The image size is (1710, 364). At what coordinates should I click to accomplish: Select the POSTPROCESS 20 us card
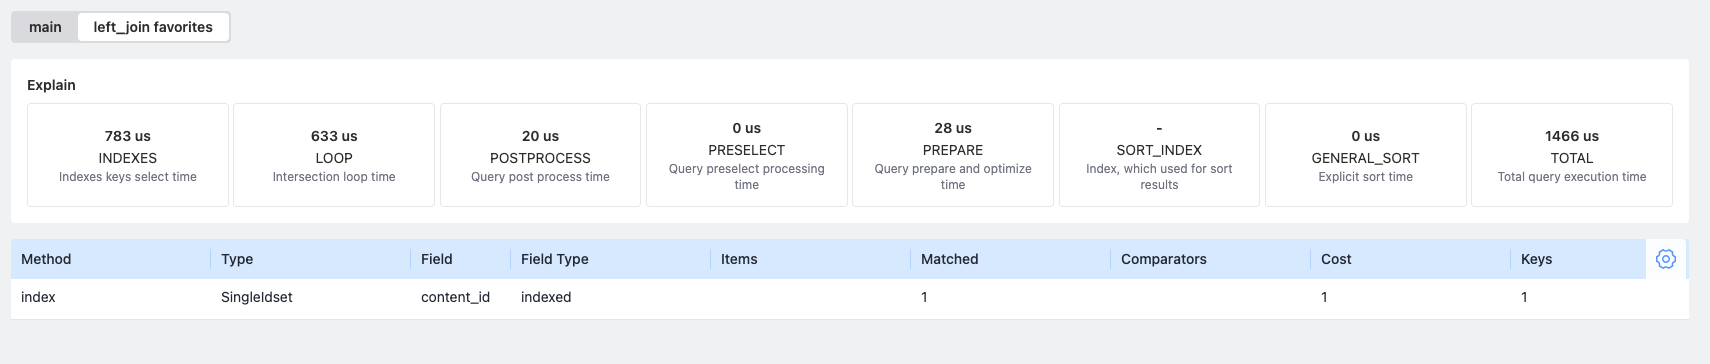[x=540, y=155]
